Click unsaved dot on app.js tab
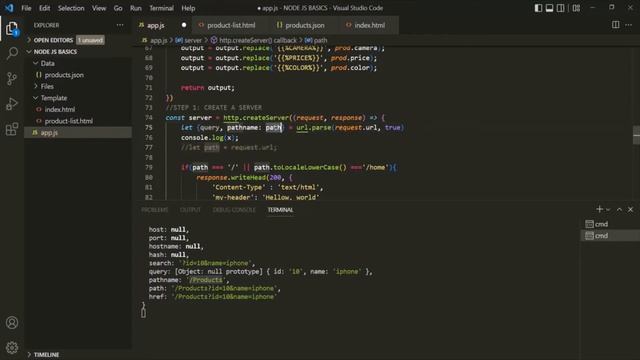The width and height of the screenshot is (640, 360). [x=184, y=25]
